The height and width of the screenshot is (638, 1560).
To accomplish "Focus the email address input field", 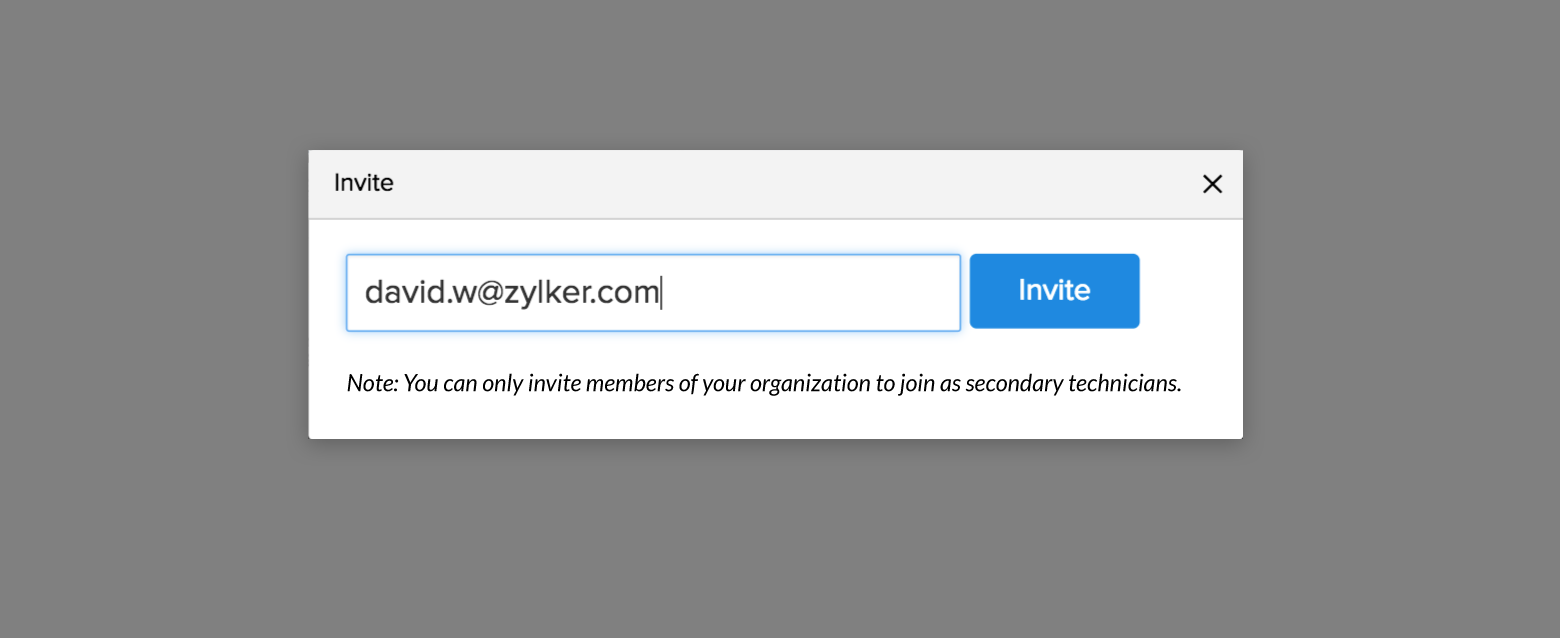I will [x=652, y=292].
